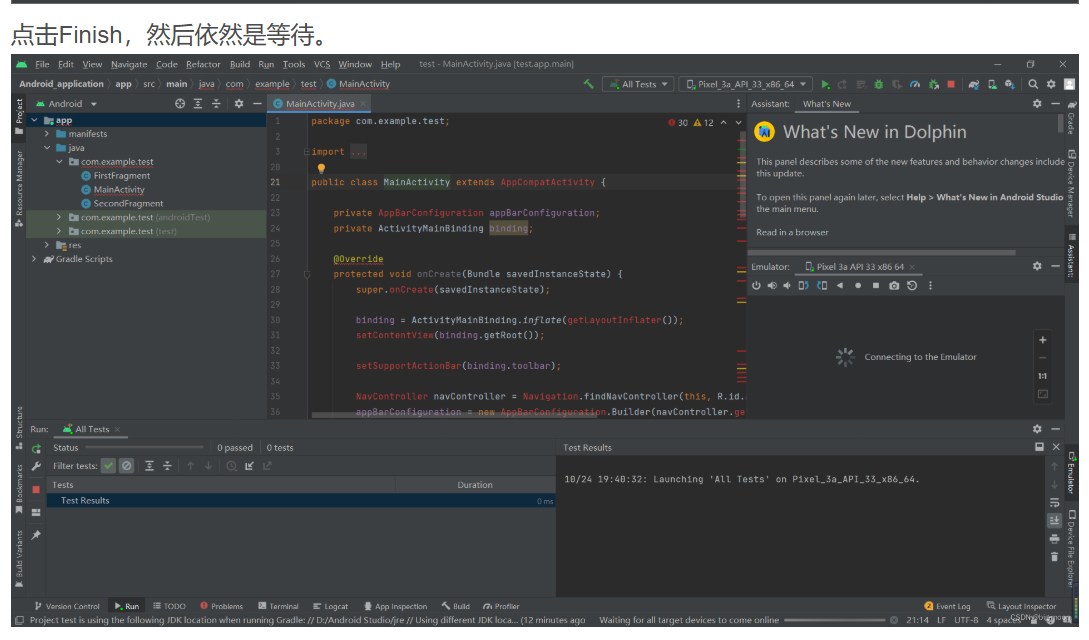This screenshot has width=1089, height=640.
Task: Select the Test Results row
Action: 301,500
